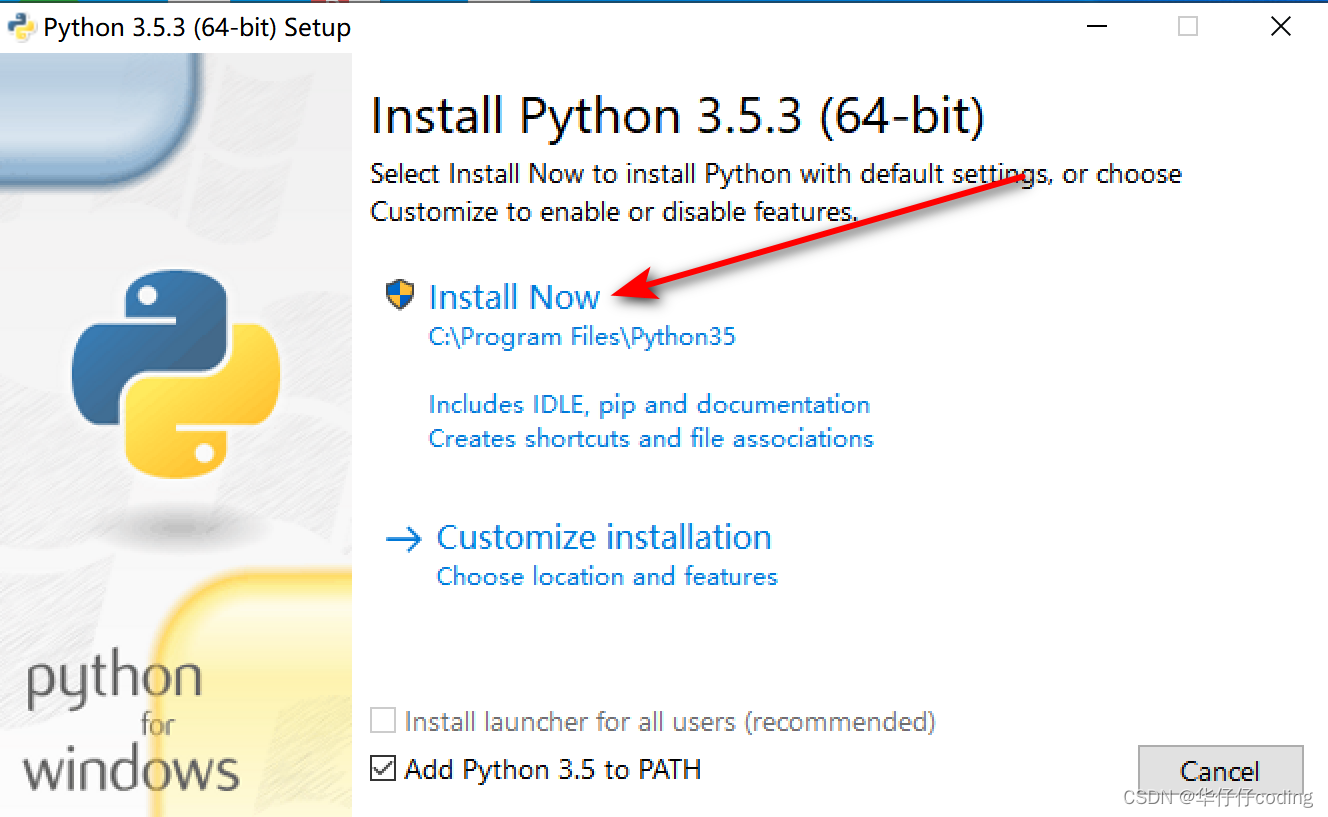This screenshot has width=1328, height=817.
Task: Click the UAC shield icon beside Install Now
Action: 400,295
